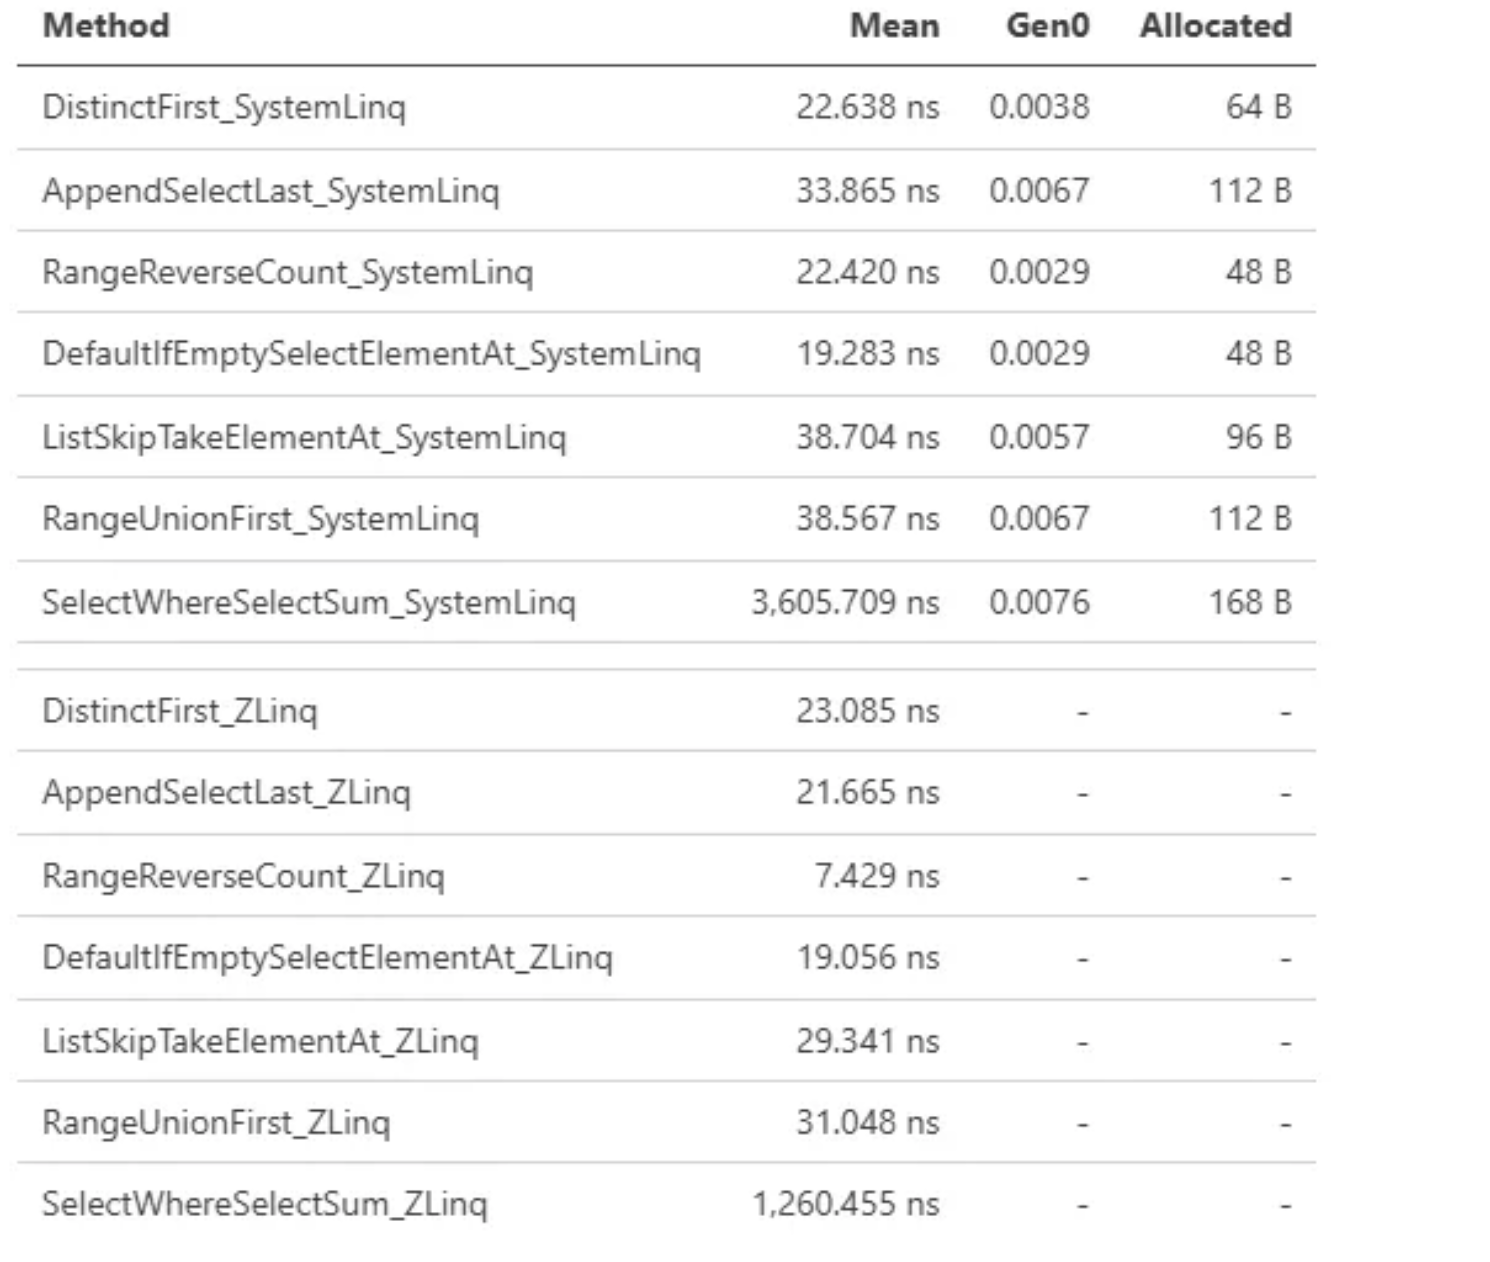Click the 3,605.709 ns mean value
This screenshot has height=1262, width=1490.
[845, 602]
